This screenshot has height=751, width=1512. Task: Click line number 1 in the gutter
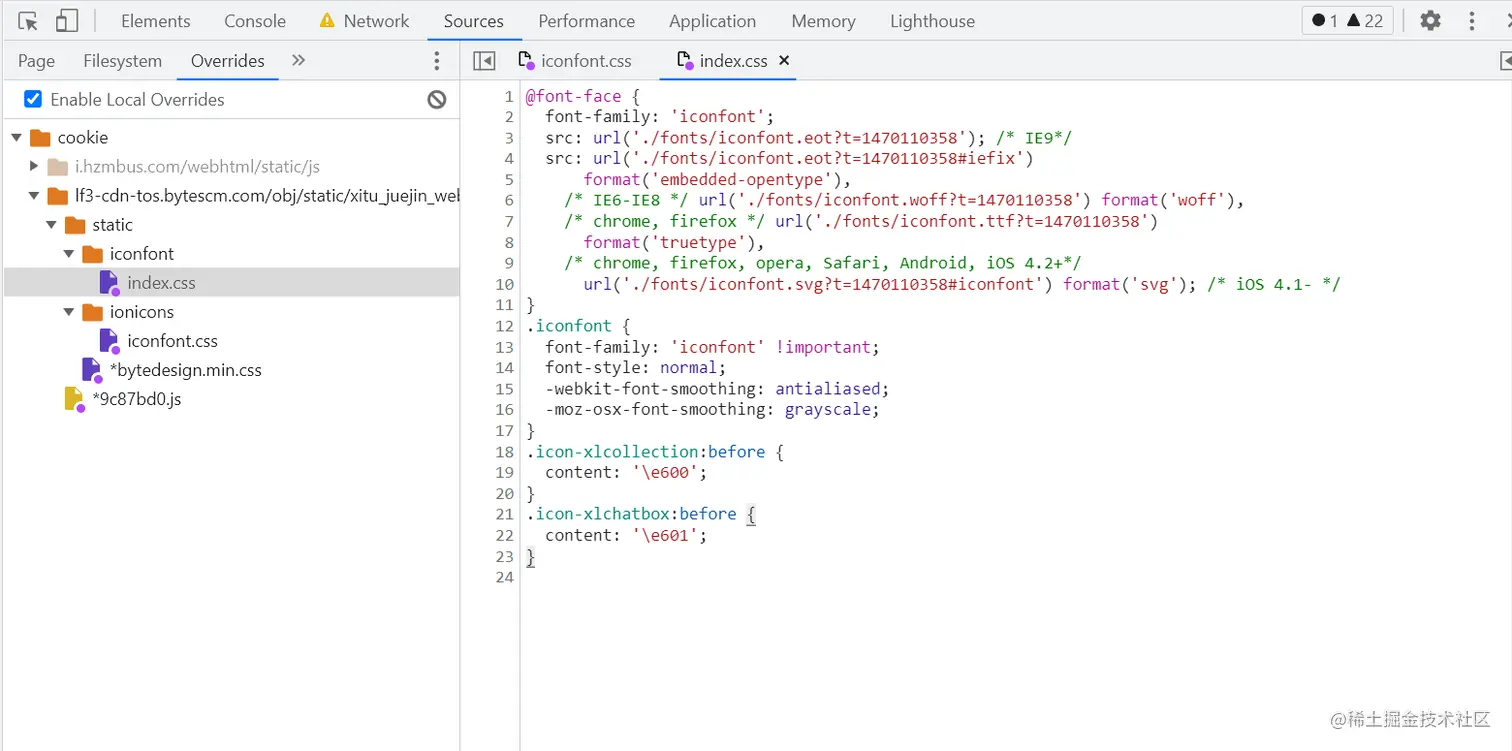click(x=508, y=96)
